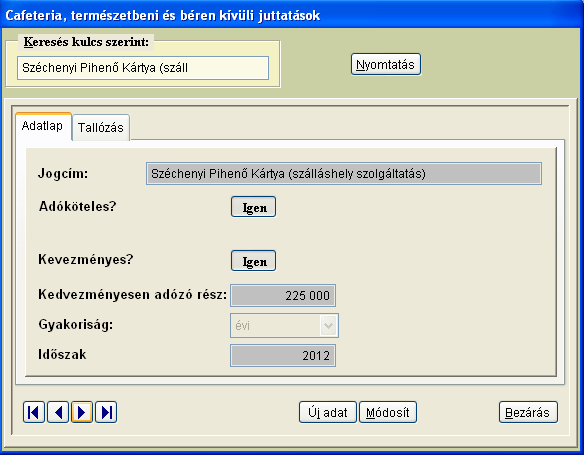Viewport: 584px width, 455px height.
Task: Click the Időszak field showing 2012
Action: pyautogui.click(x=283, y=356)
